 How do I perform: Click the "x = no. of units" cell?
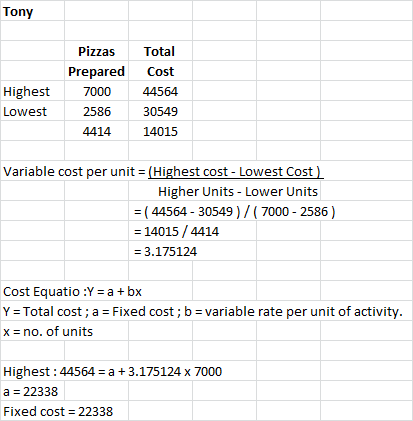[x=48, y=331]
